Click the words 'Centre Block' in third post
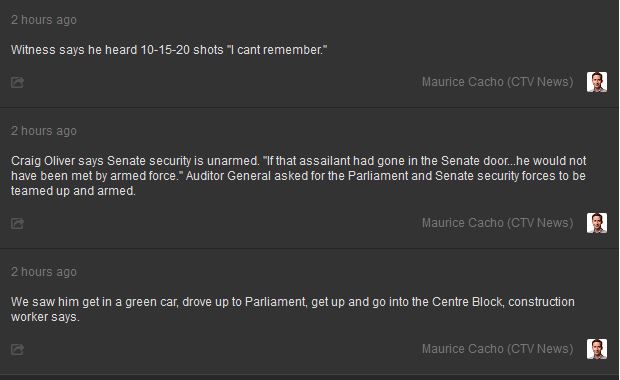 pyautogui.click(x=467, y=302)
